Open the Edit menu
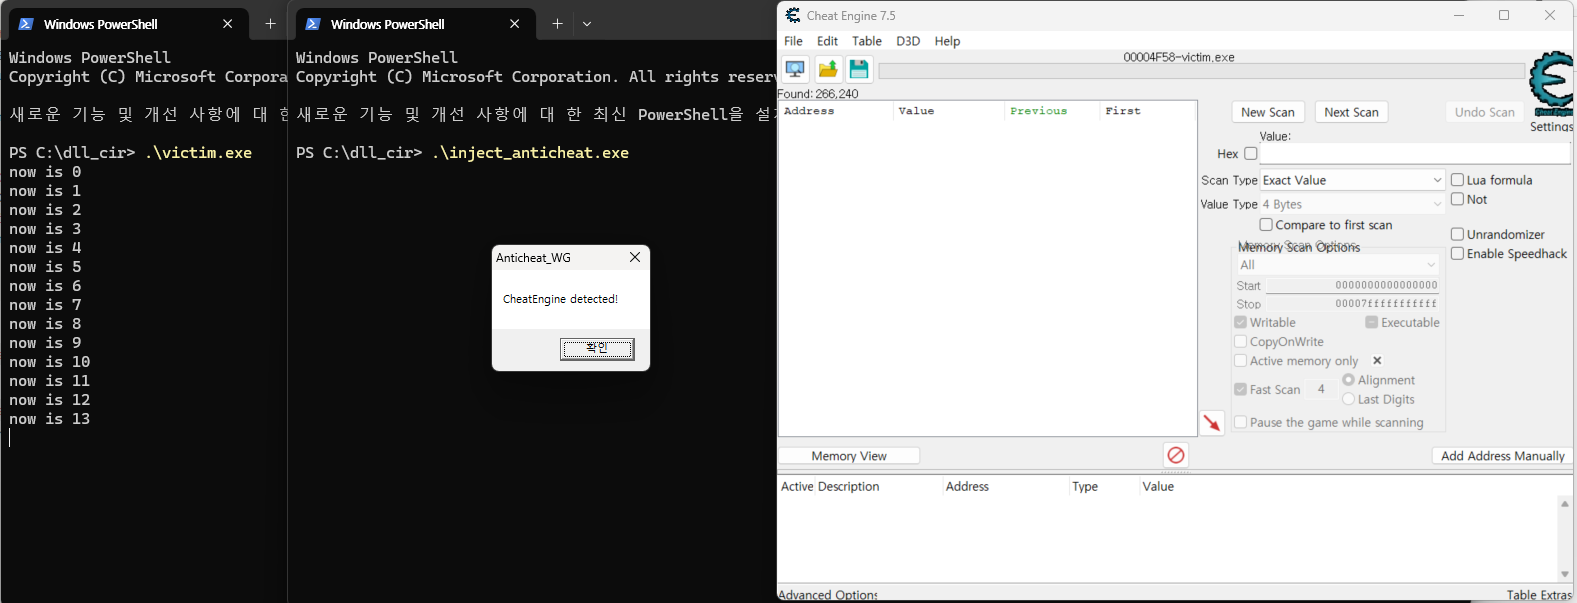Screen dimensions: 1577x603 [827, 41]
